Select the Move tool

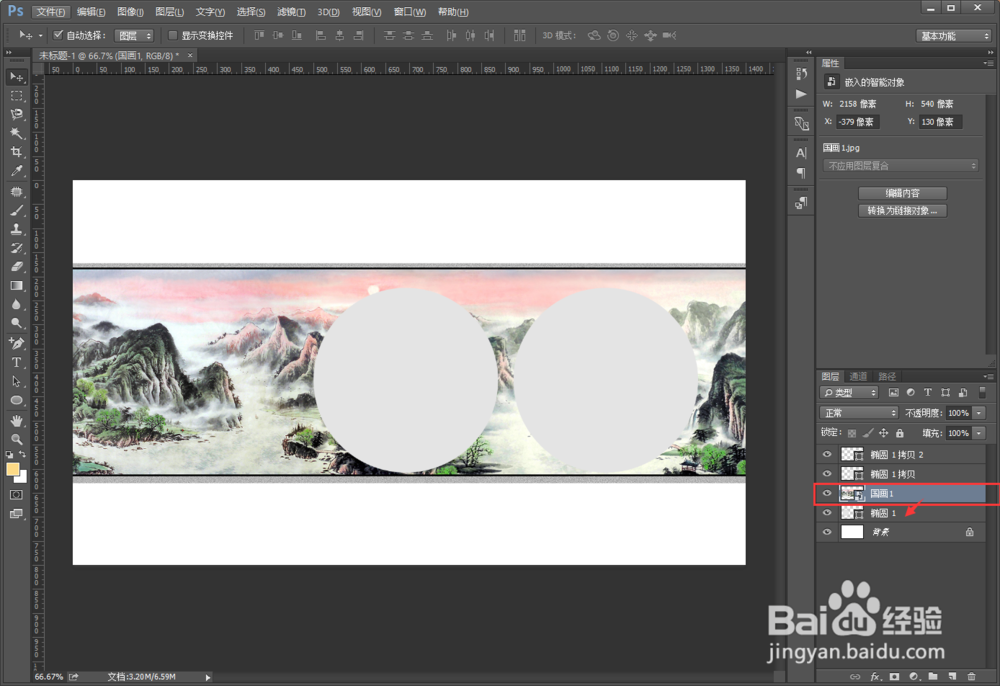pos(17,77)
